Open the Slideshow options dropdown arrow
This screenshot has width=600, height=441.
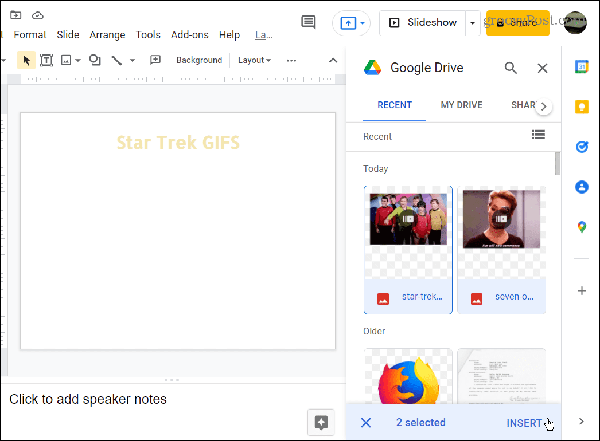[472, 23]
